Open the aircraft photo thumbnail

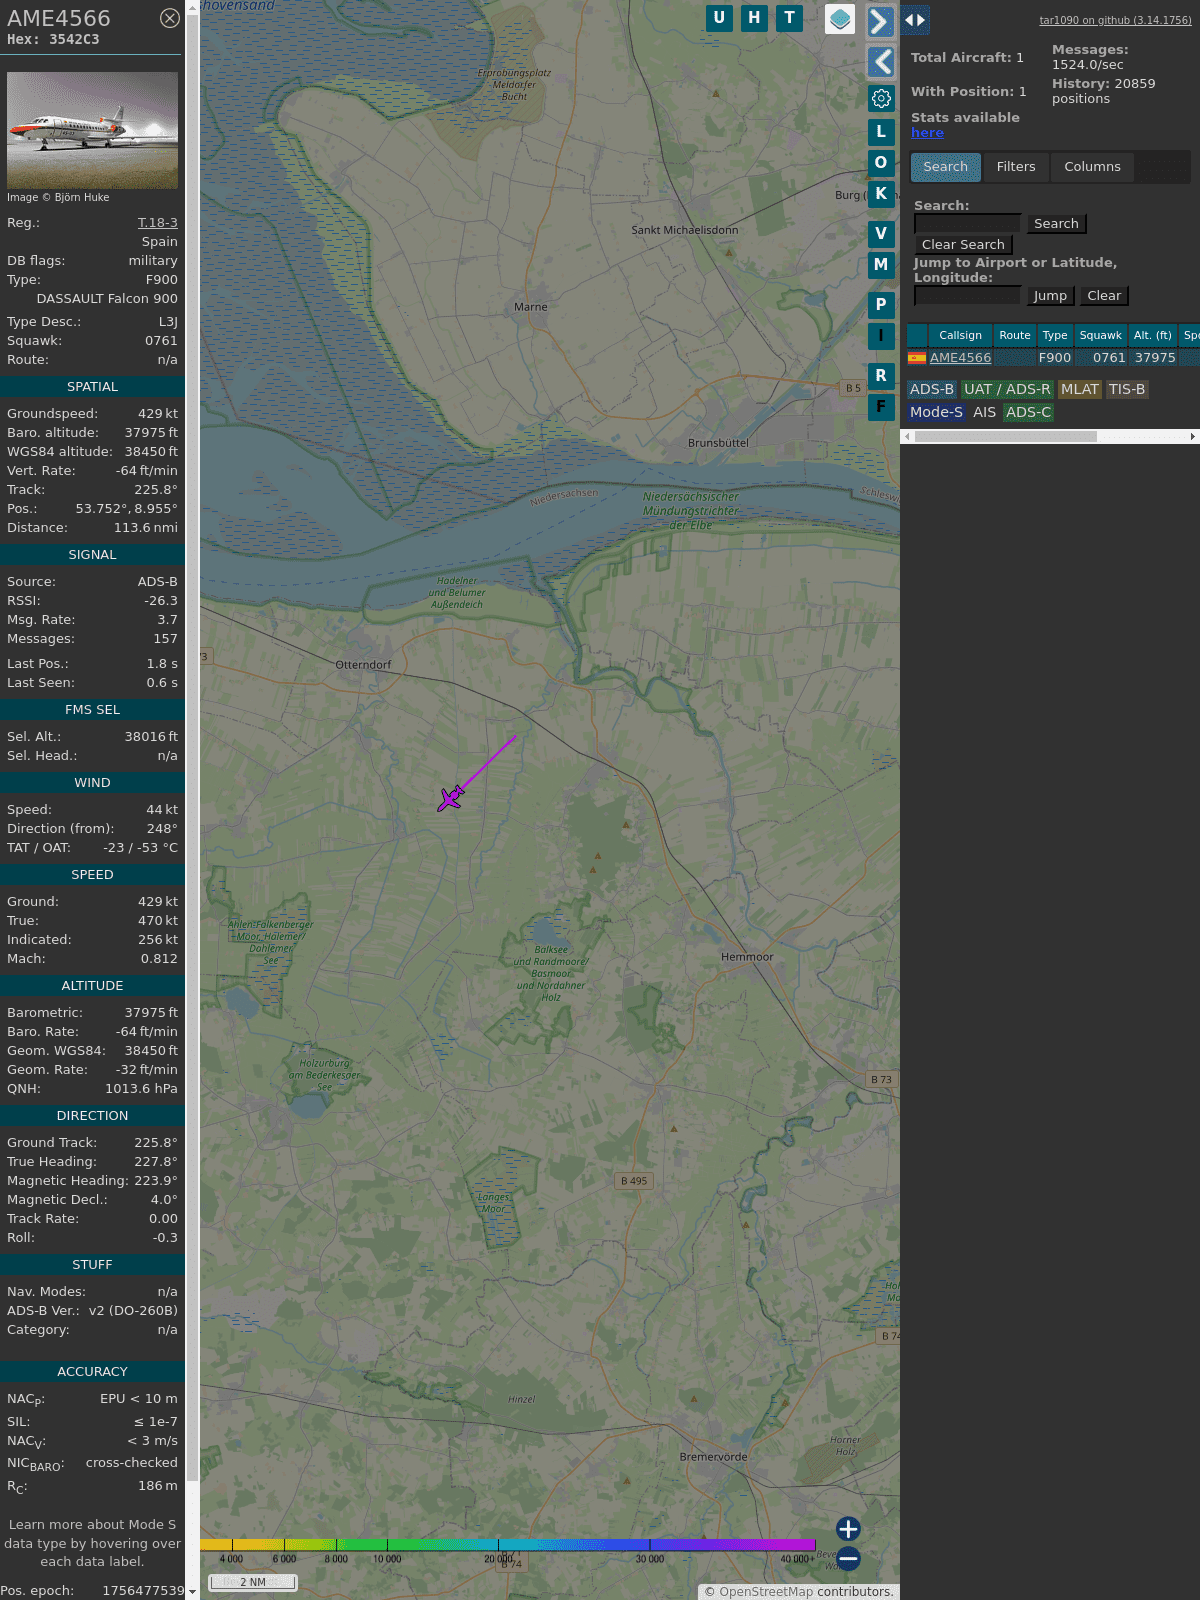point(92,130)
